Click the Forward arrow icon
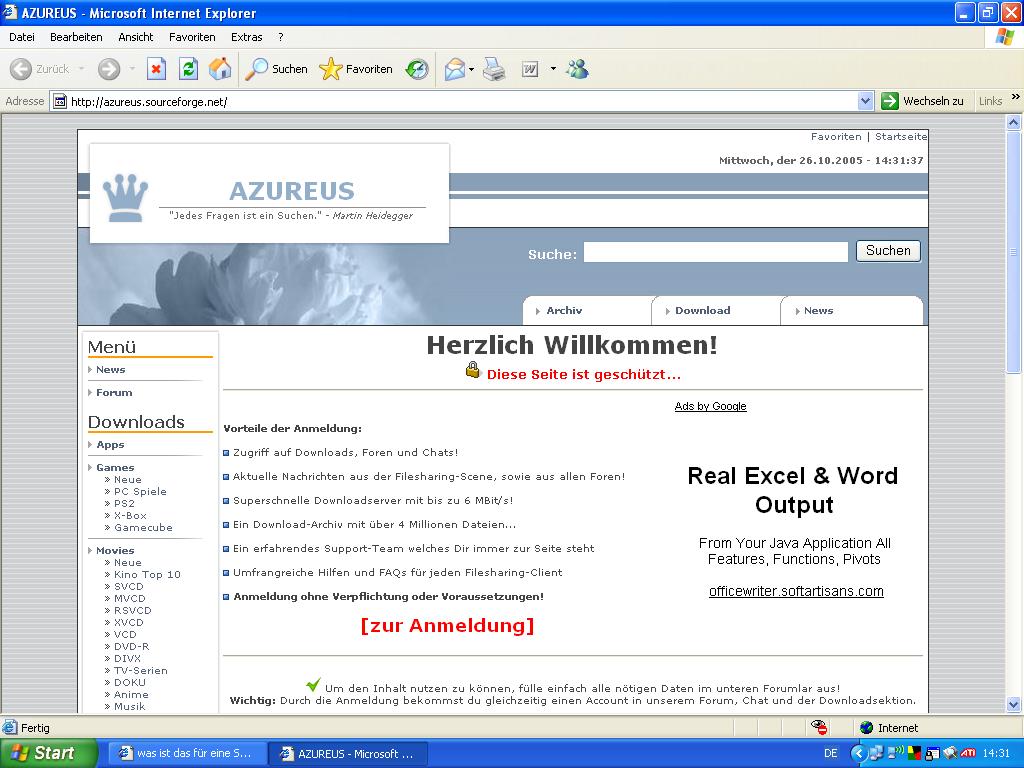 pyautogui.click(x=109, y=69)
